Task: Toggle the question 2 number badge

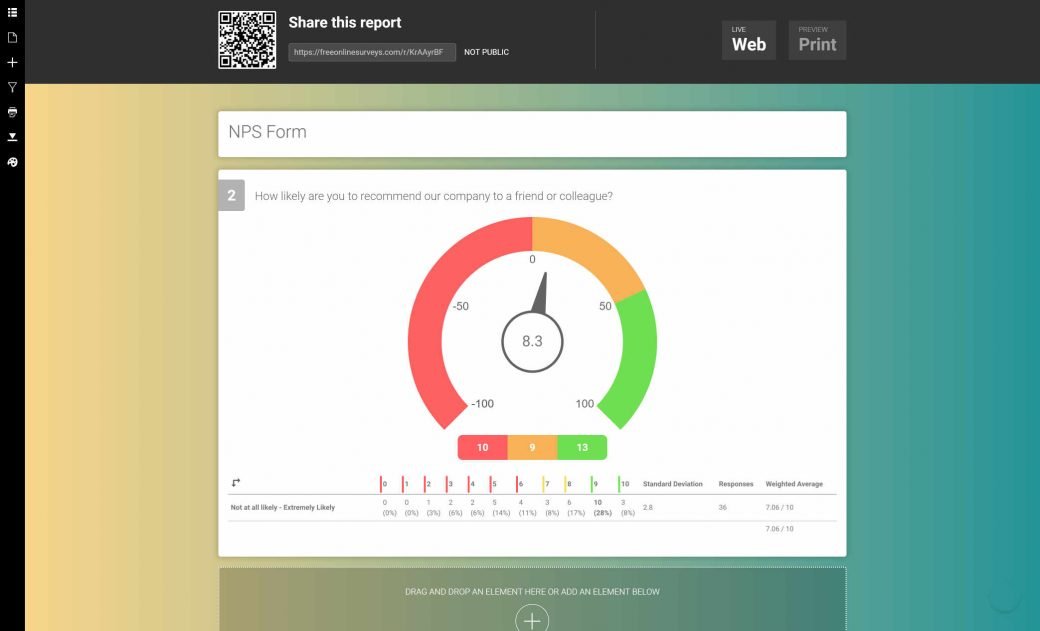Action: (231, 195)
